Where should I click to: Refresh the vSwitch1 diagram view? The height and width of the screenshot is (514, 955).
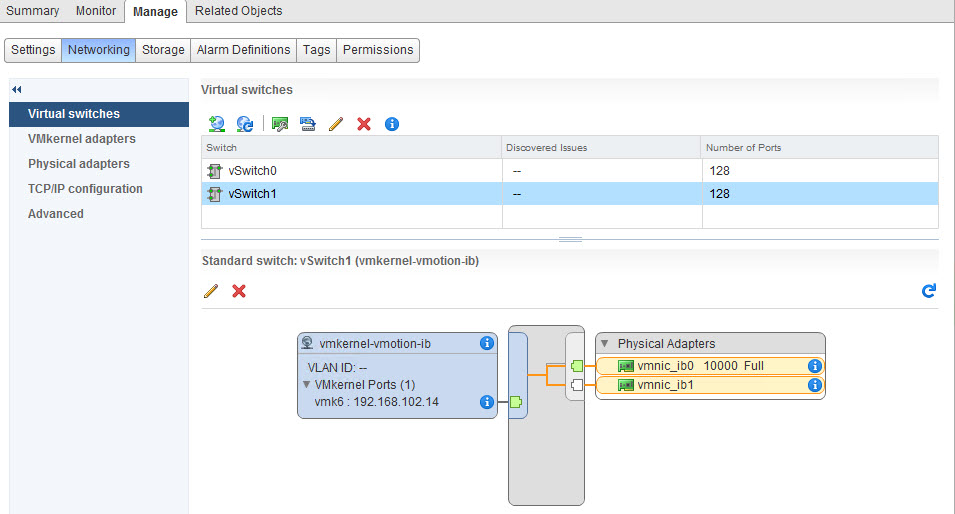pyautogui.click(x=928, y=291)
